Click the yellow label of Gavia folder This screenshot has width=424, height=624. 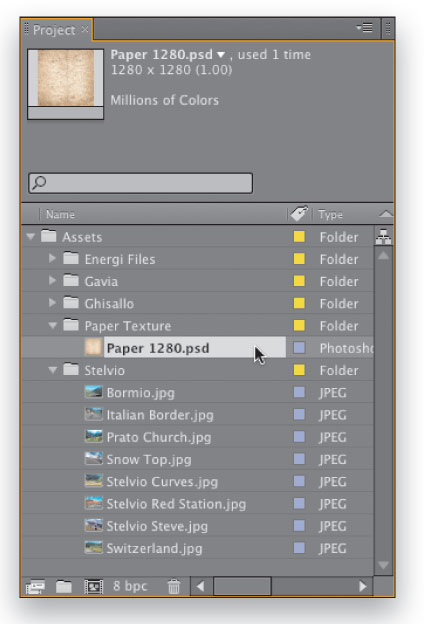pos(299,281)
